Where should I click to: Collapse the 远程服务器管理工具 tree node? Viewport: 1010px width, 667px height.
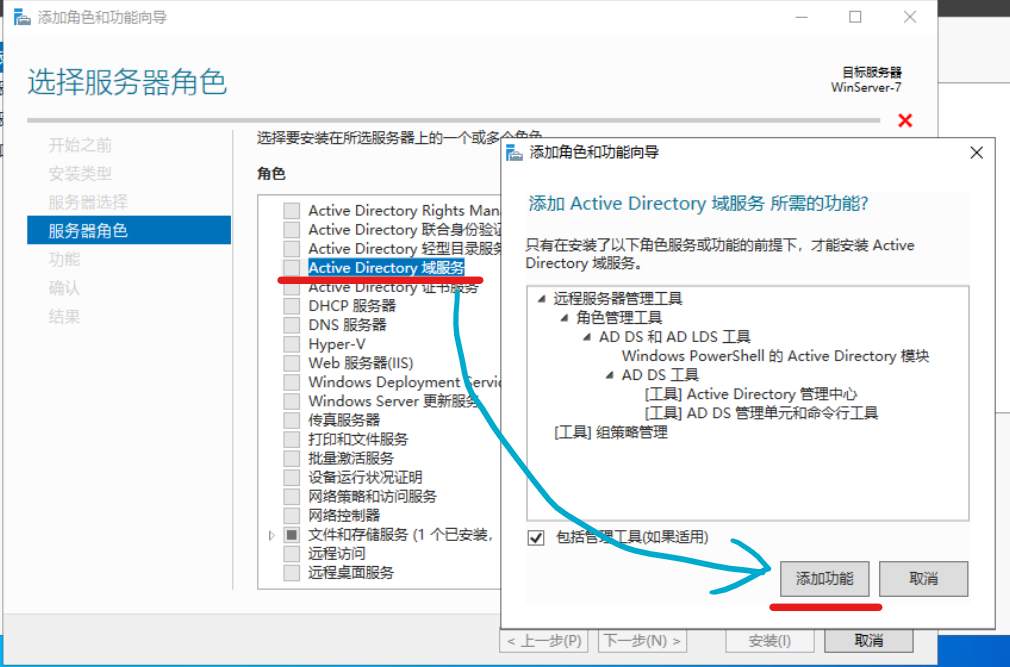542,299
